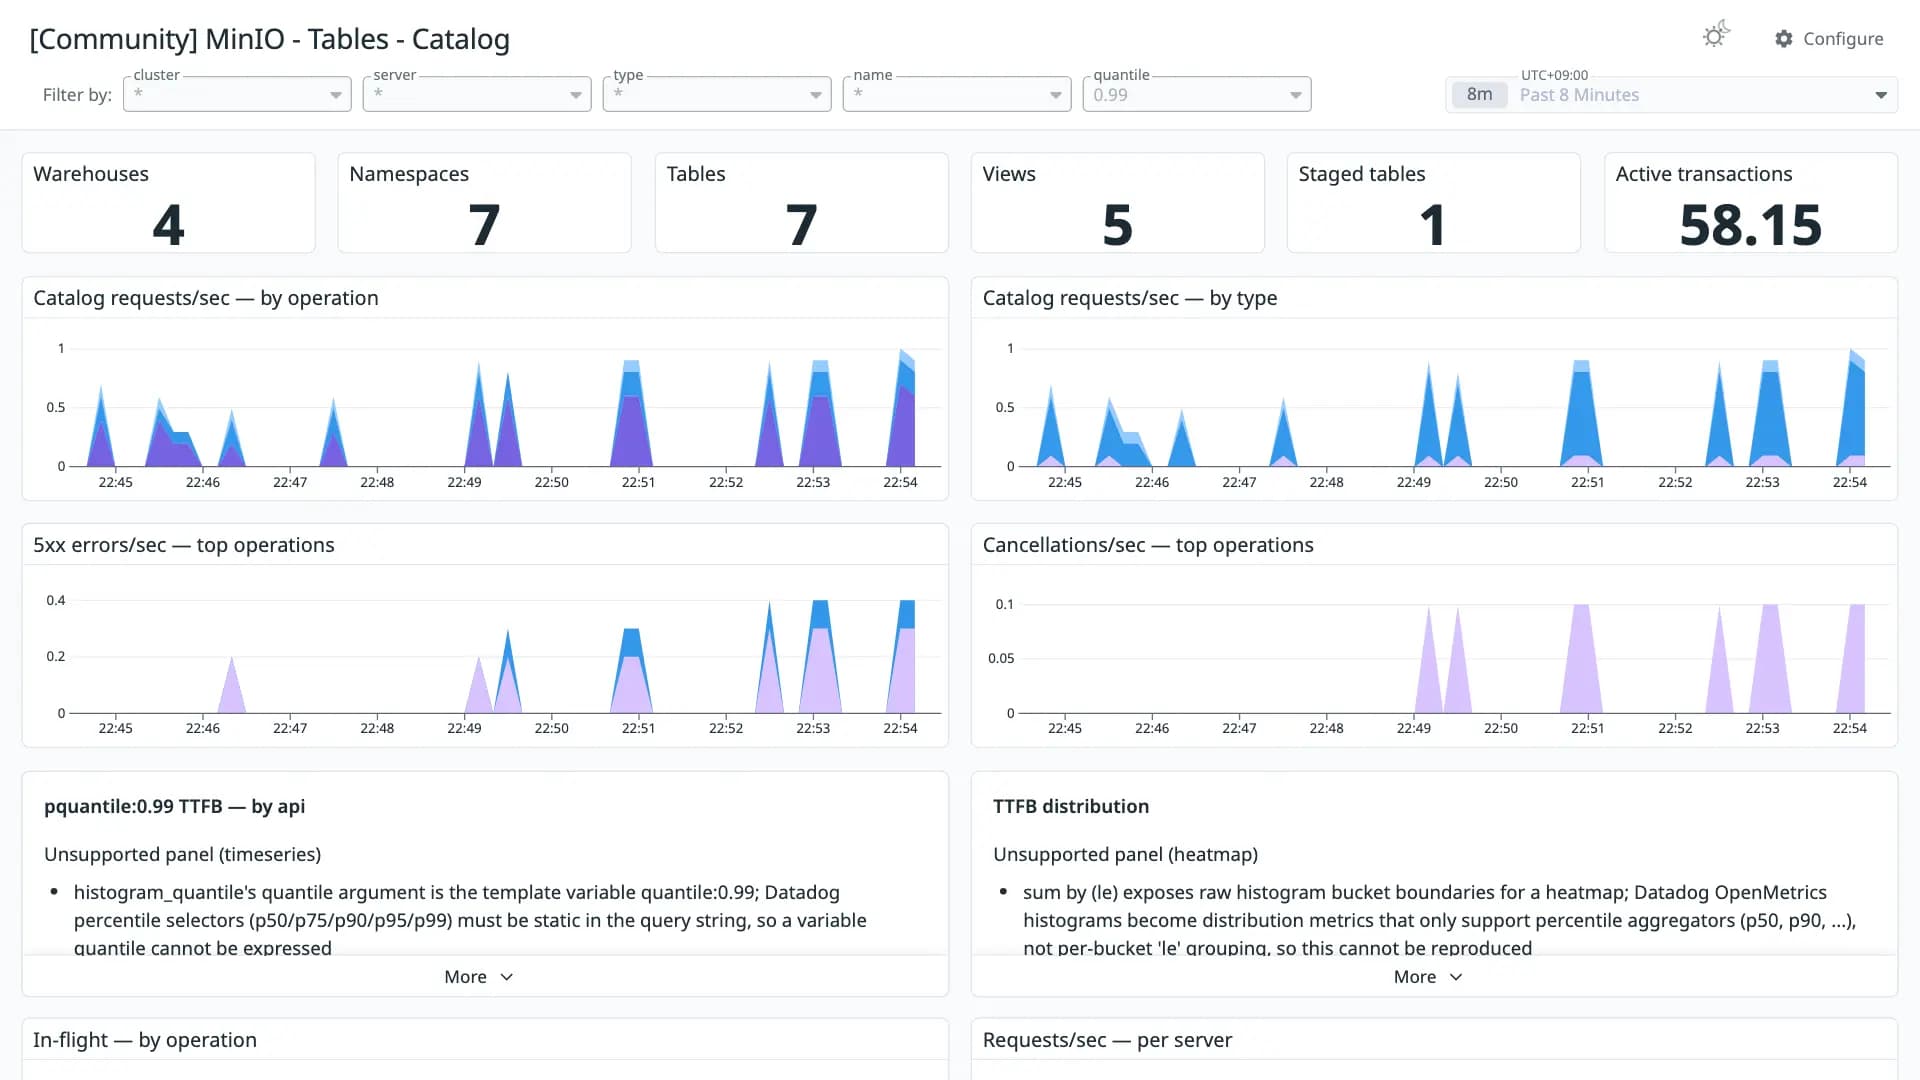Open the quantile 0.99 dropdown
This screenshot has width=1920, height=1080.
coord(1197,94)
